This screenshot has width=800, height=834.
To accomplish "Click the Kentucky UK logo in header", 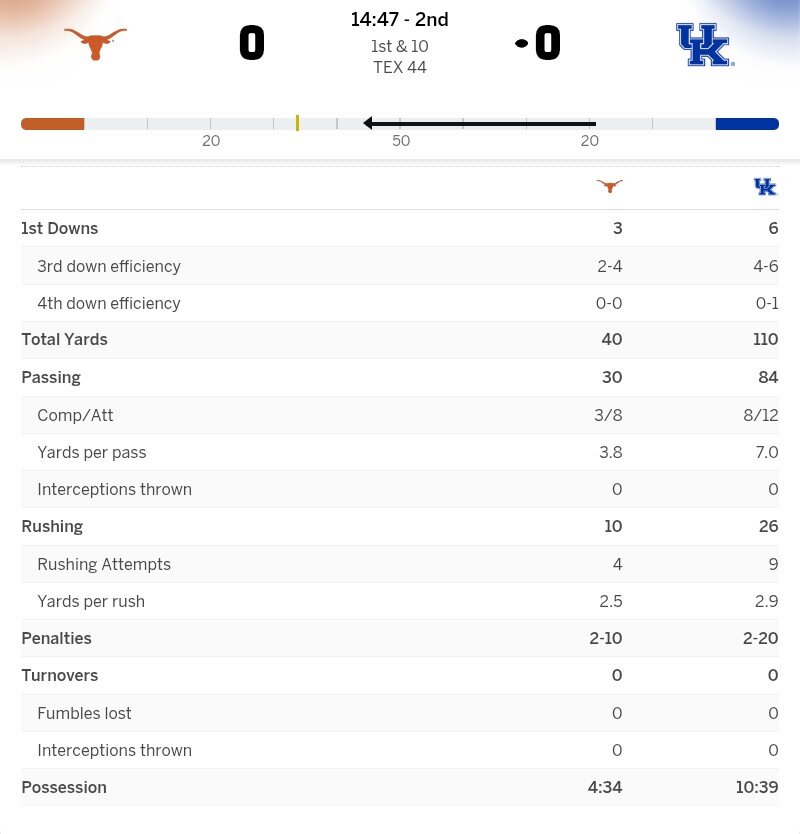I will tap(705, 45).
